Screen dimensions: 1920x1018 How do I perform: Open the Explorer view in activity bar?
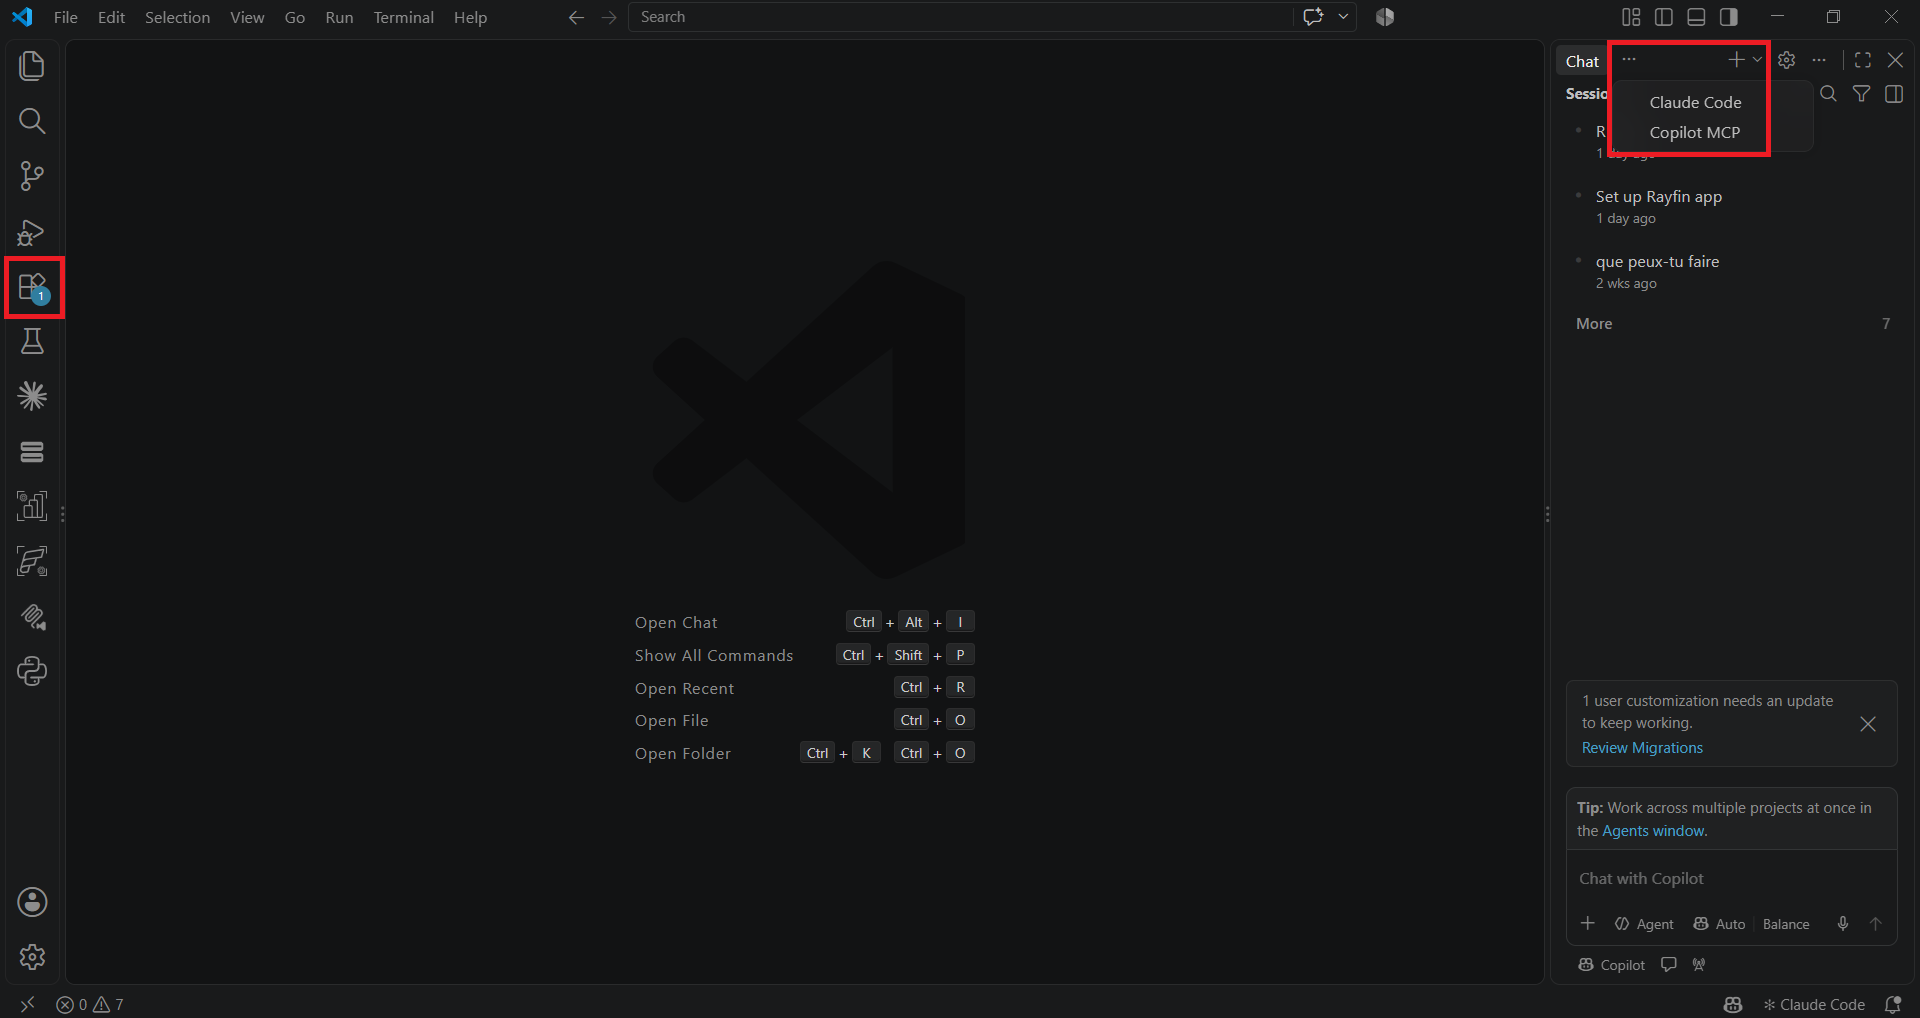[x=32, y=66]
